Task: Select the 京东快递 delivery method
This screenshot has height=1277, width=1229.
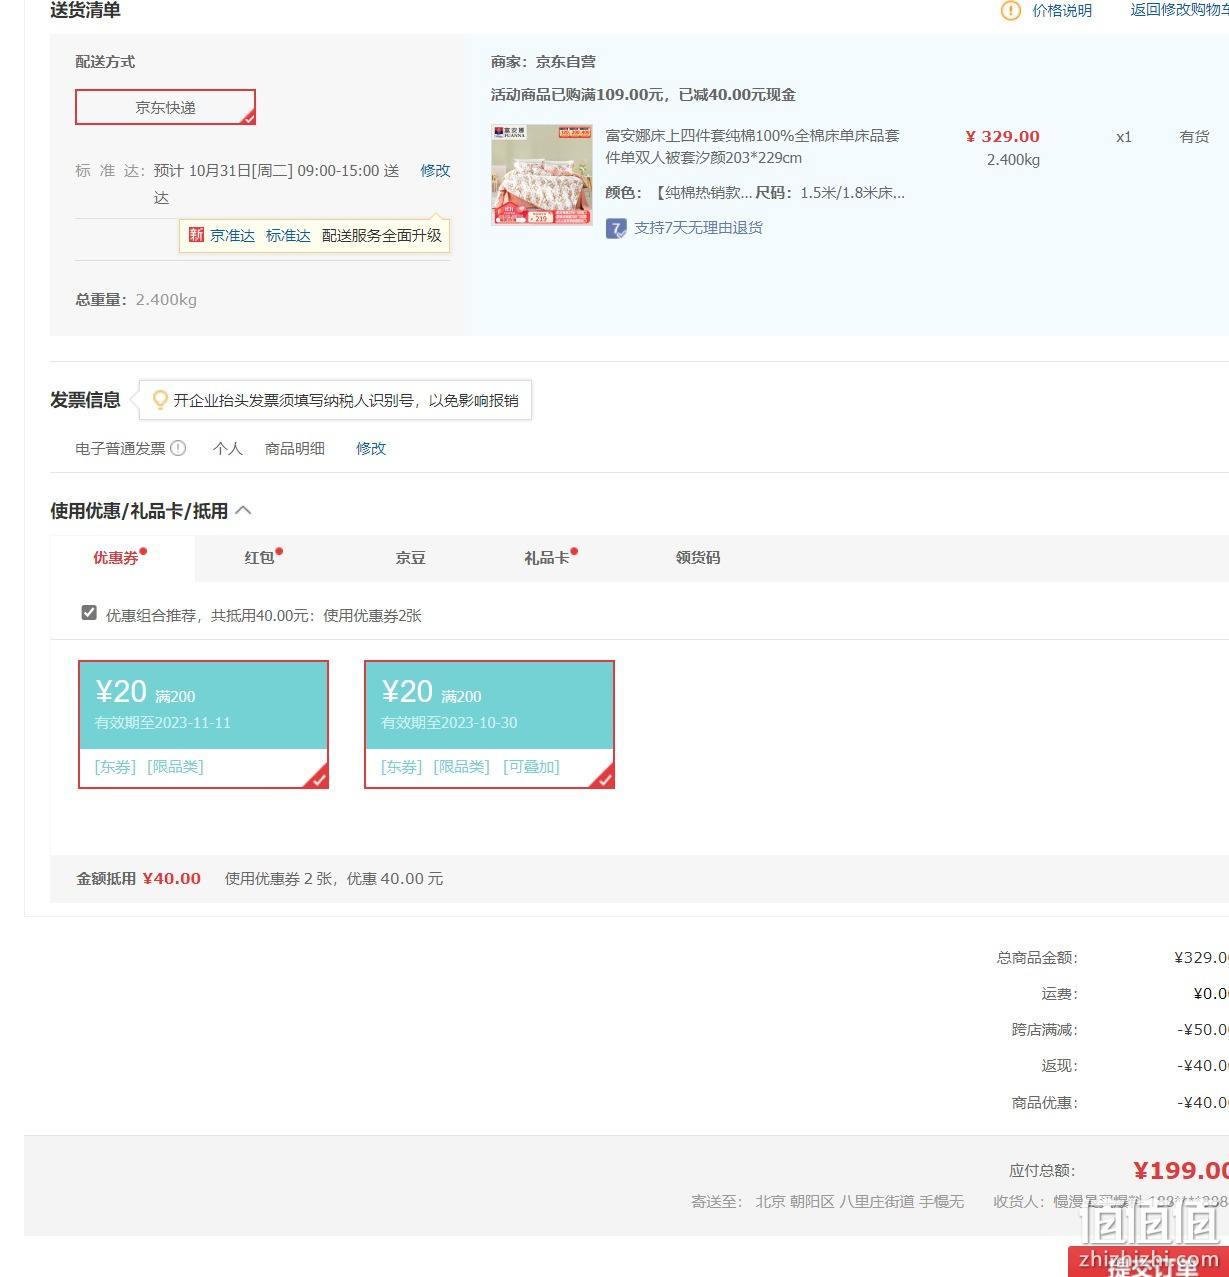Action: (x=166, y=107)
